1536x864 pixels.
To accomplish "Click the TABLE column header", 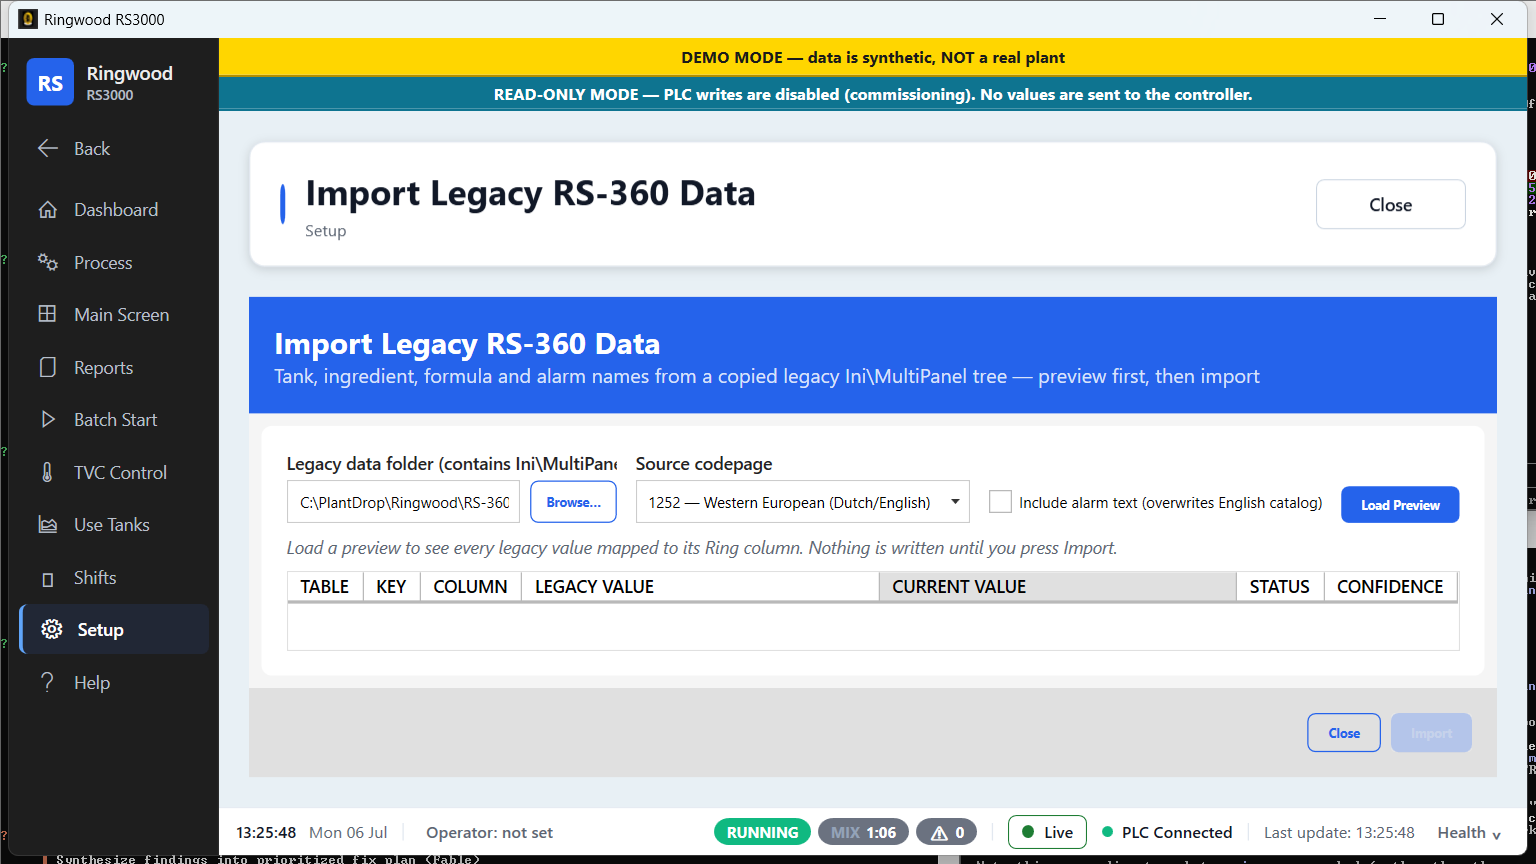I will tap(325, 587).
